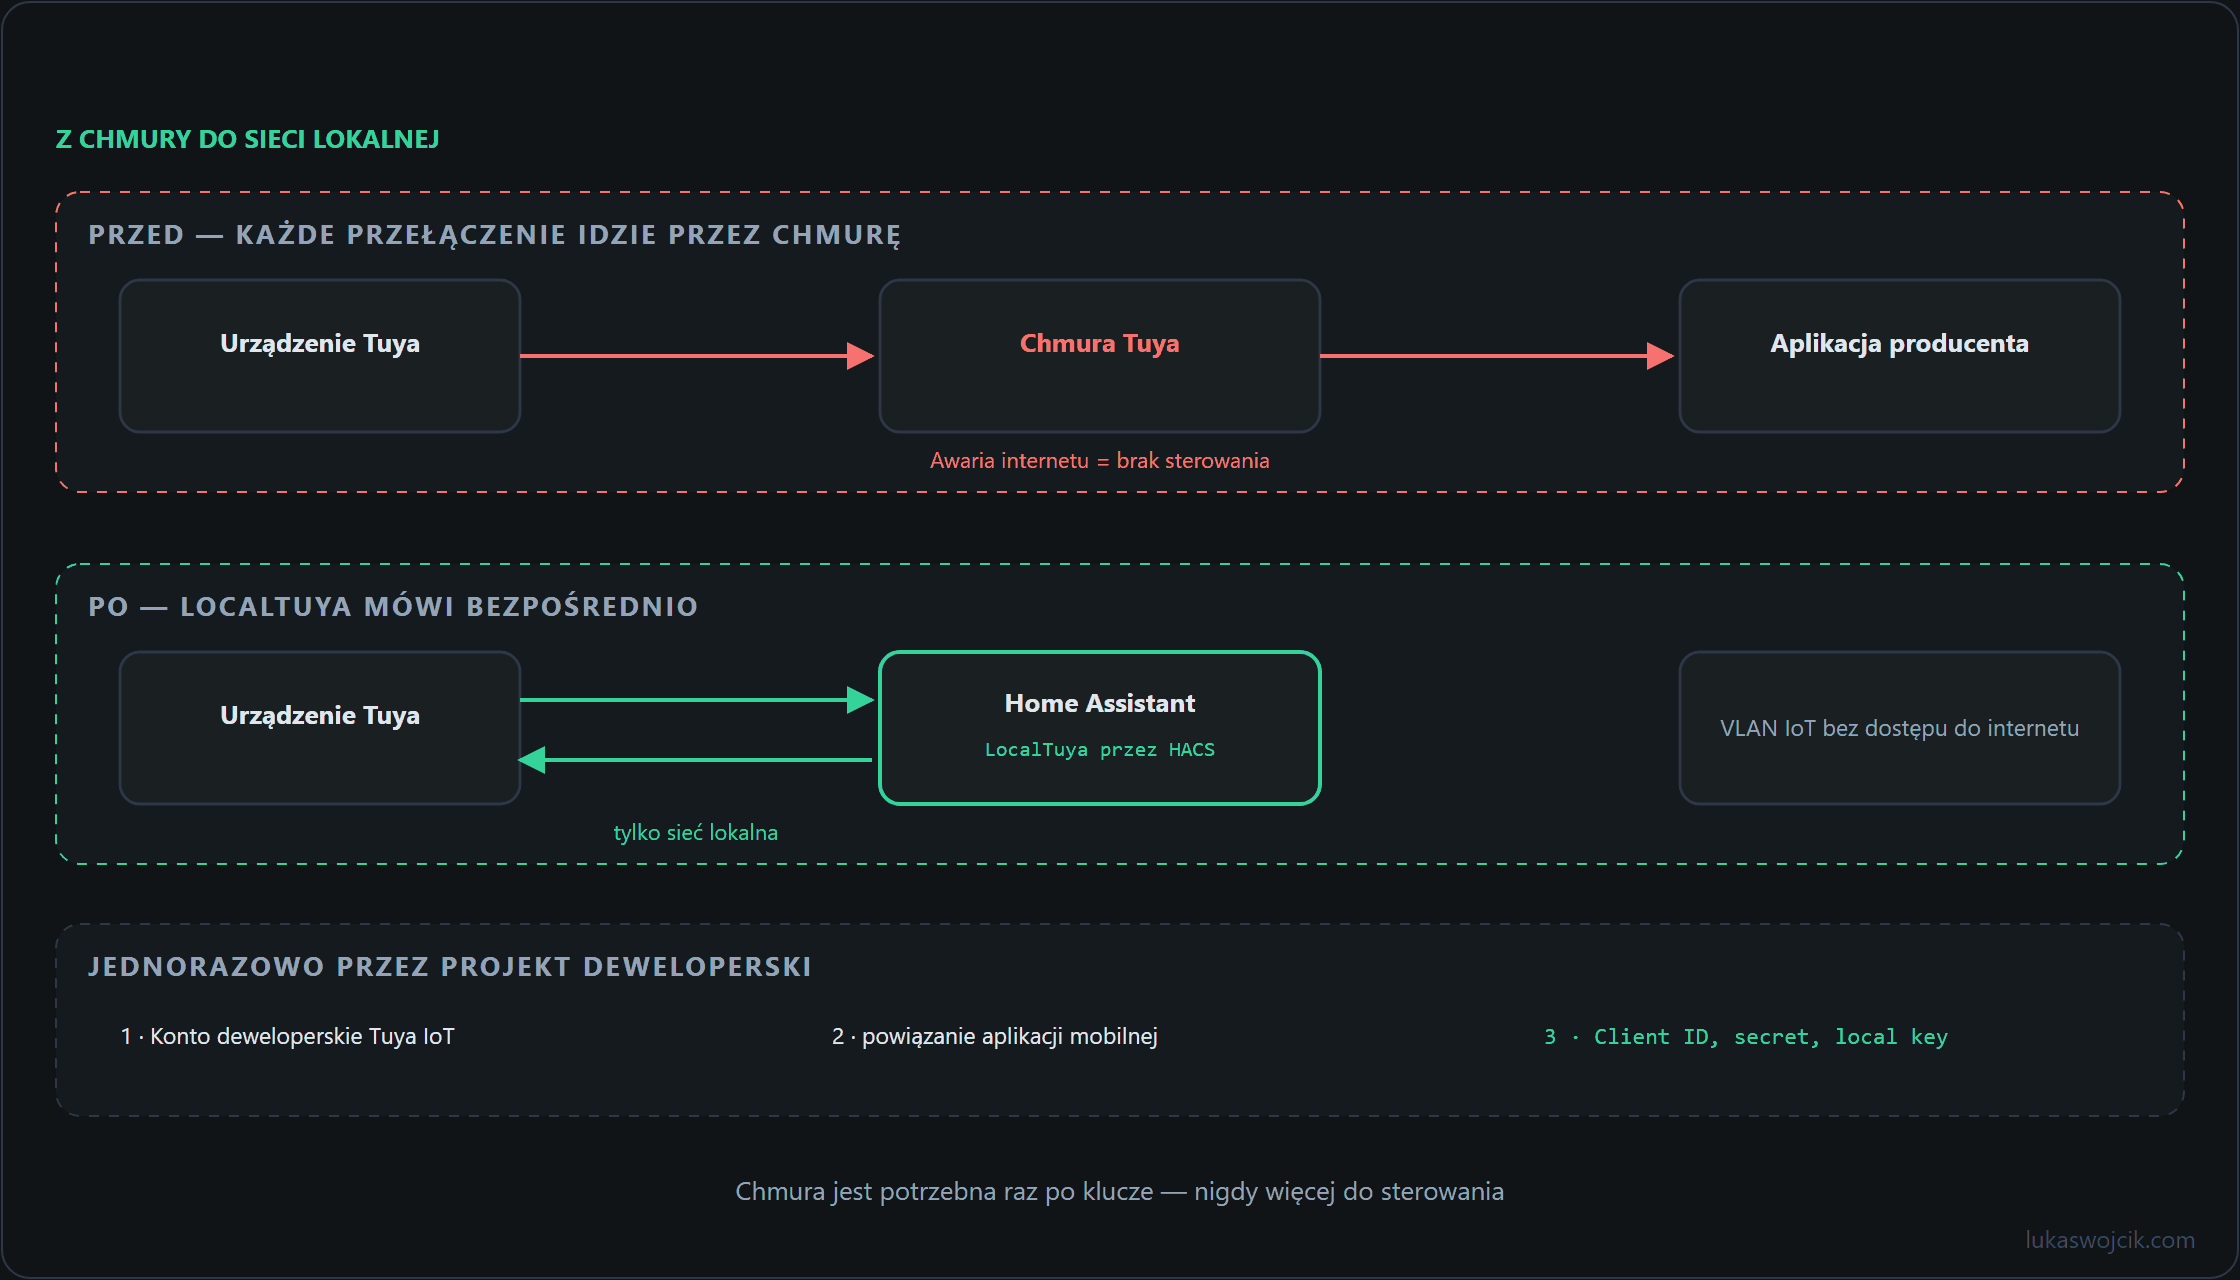
Task: Click the heading "JEDNORAZOWO PRZEZ PROJEKT DEWELOPERSKI"
Action: point(450,967)
